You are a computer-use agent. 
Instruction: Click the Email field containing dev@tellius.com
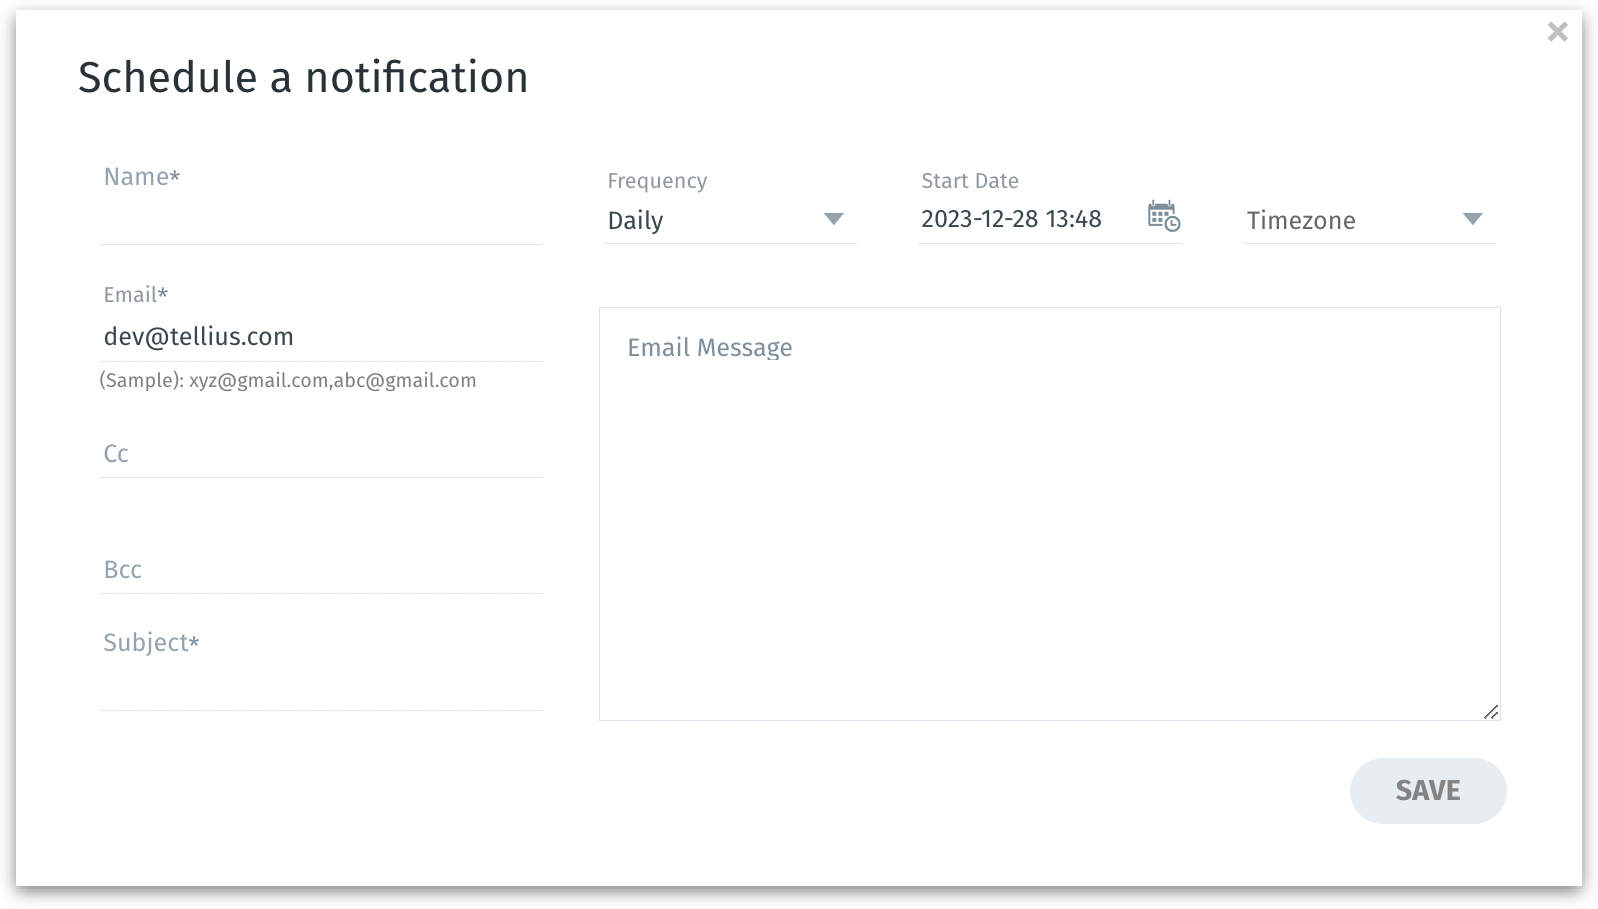pos(320,337)
